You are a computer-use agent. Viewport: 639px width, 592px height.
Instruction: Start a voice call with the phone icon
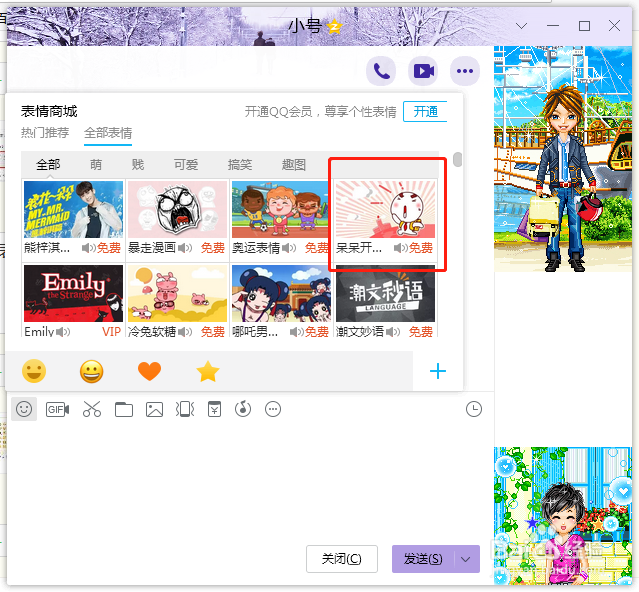(381, 71)
